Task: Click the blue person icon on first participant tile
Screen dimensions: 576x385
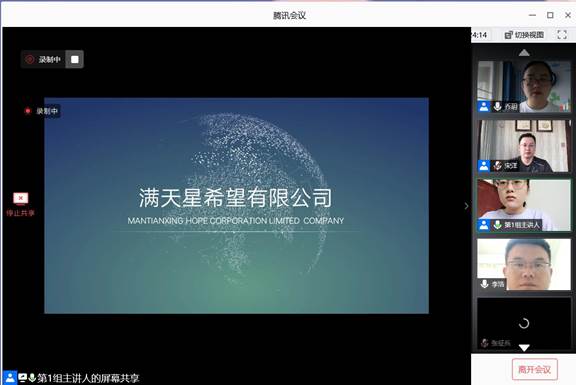Action: 484,107
